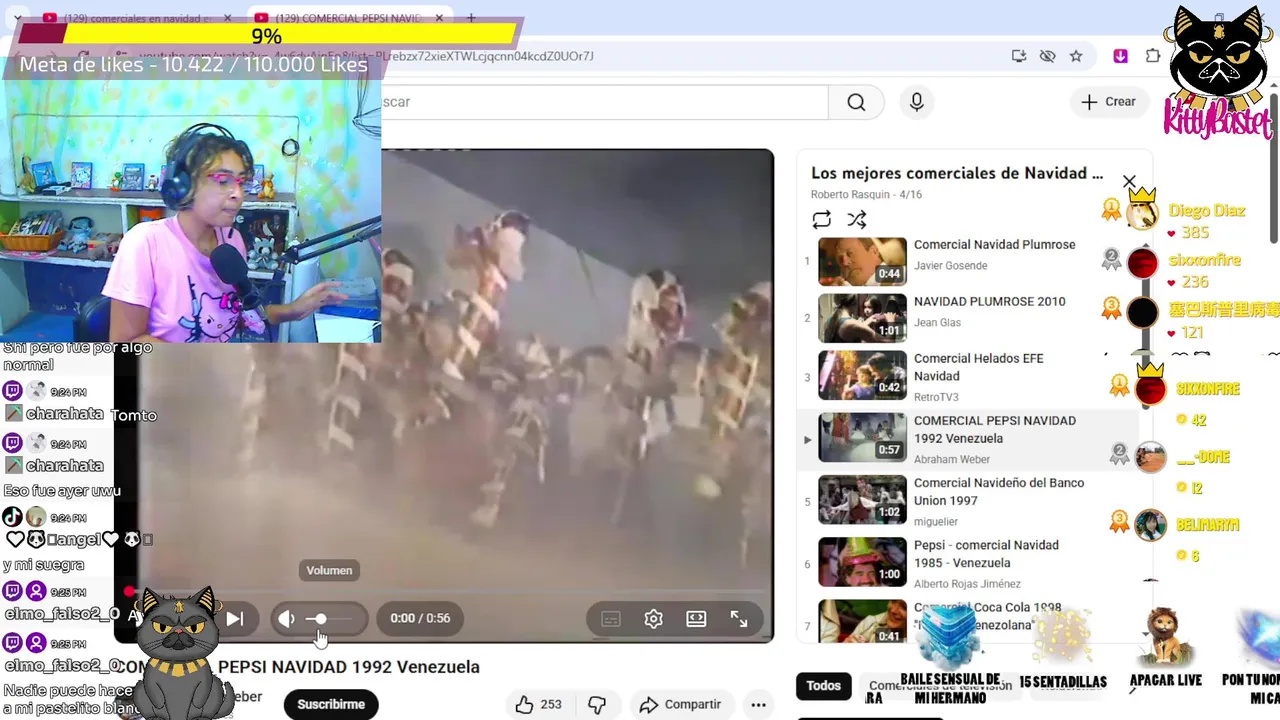
Task: Select COMERCIAL PEPSI NAVIDAD 1992 playlist item
Action: coord(967,438)
